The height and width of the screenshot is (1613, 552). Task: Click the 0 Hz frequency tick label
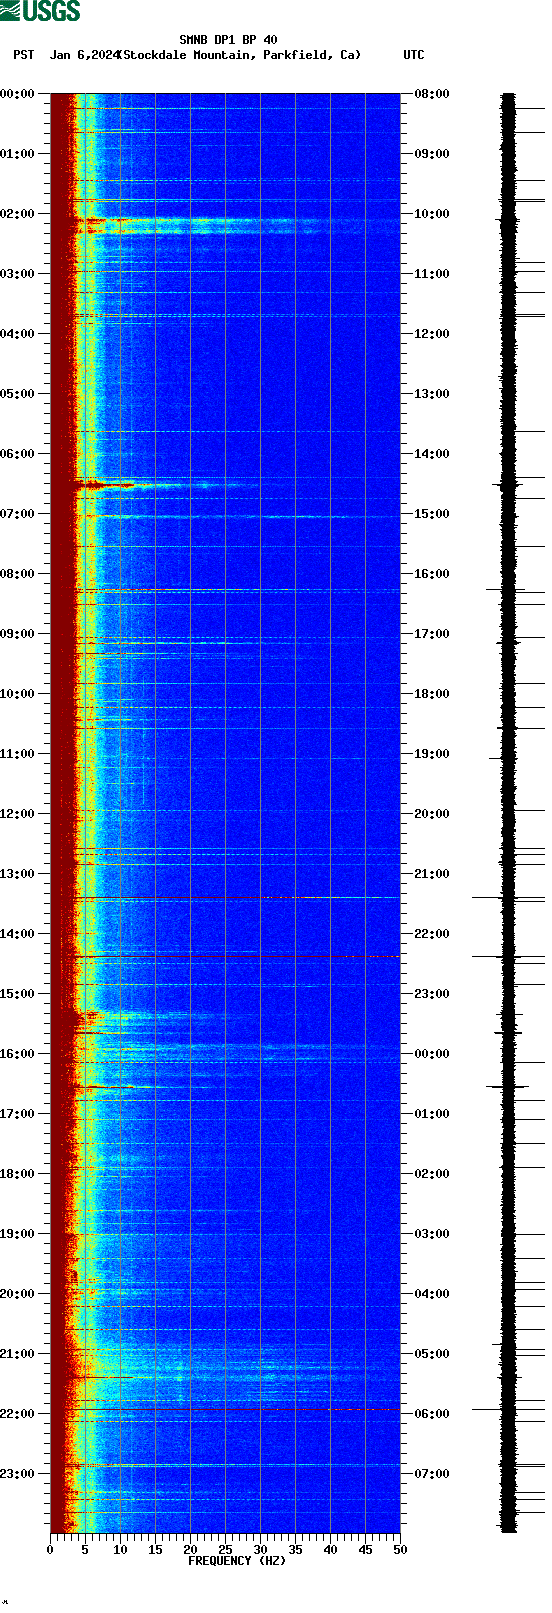tap(50, 1550)
